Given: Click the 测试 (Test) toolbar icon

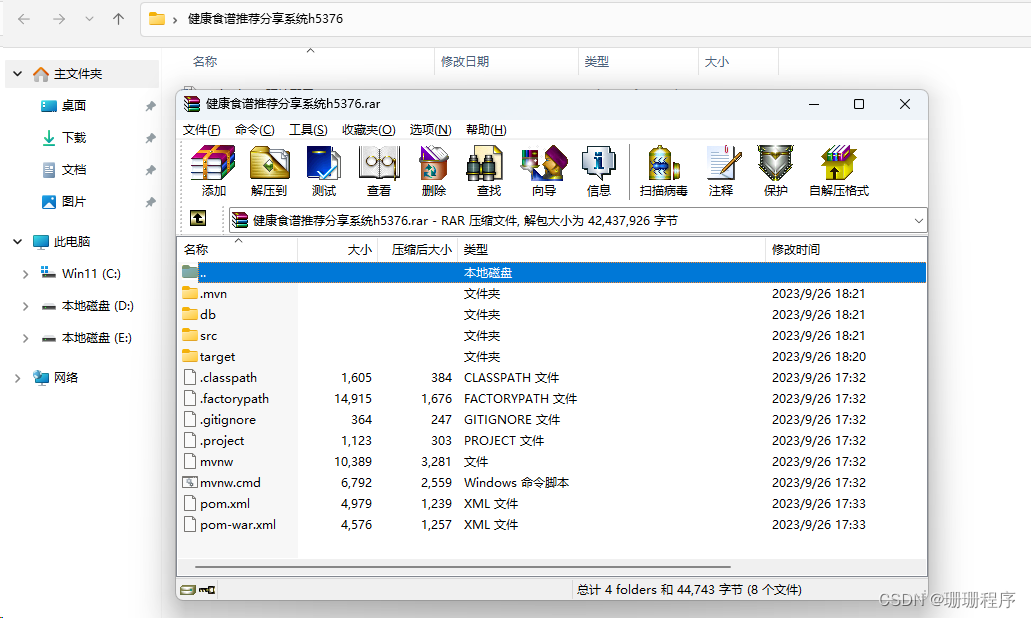Looking at the screenshot, I should click(324, 163).
